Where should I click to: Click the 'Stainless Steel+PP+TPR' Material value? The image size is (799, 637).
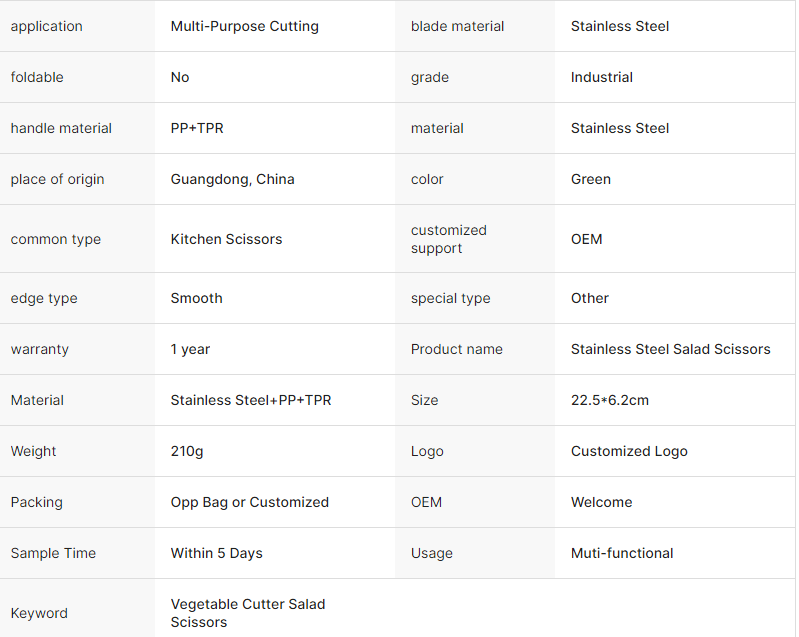click(x=251, y=400)
